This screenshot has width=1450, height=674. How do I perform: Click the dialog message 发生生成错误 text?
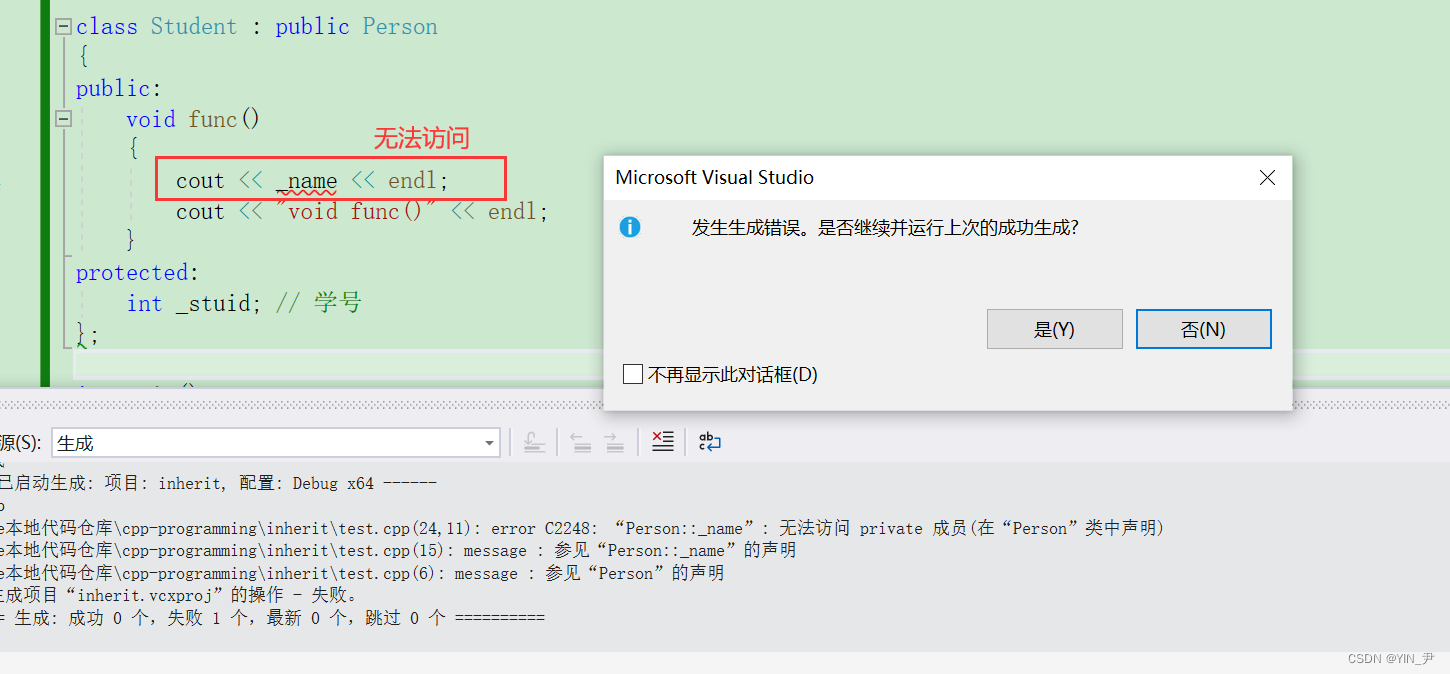point(885,228)
